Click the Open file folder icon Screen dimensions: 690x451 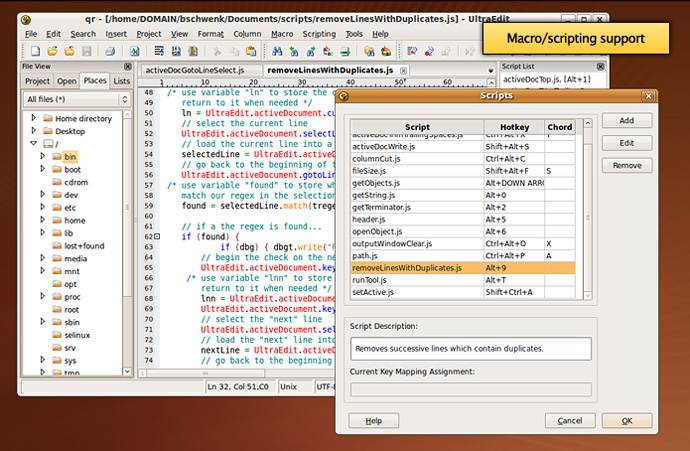(52, 51)
